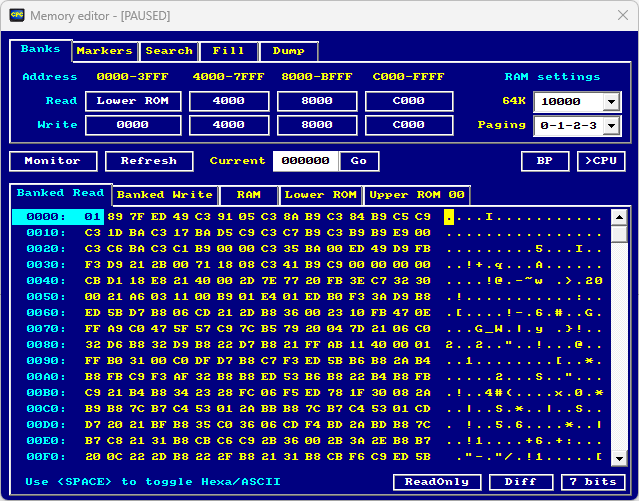The image size is (639, 501).
Task: Click Write bank 4000 button
Action: [229, 125]
